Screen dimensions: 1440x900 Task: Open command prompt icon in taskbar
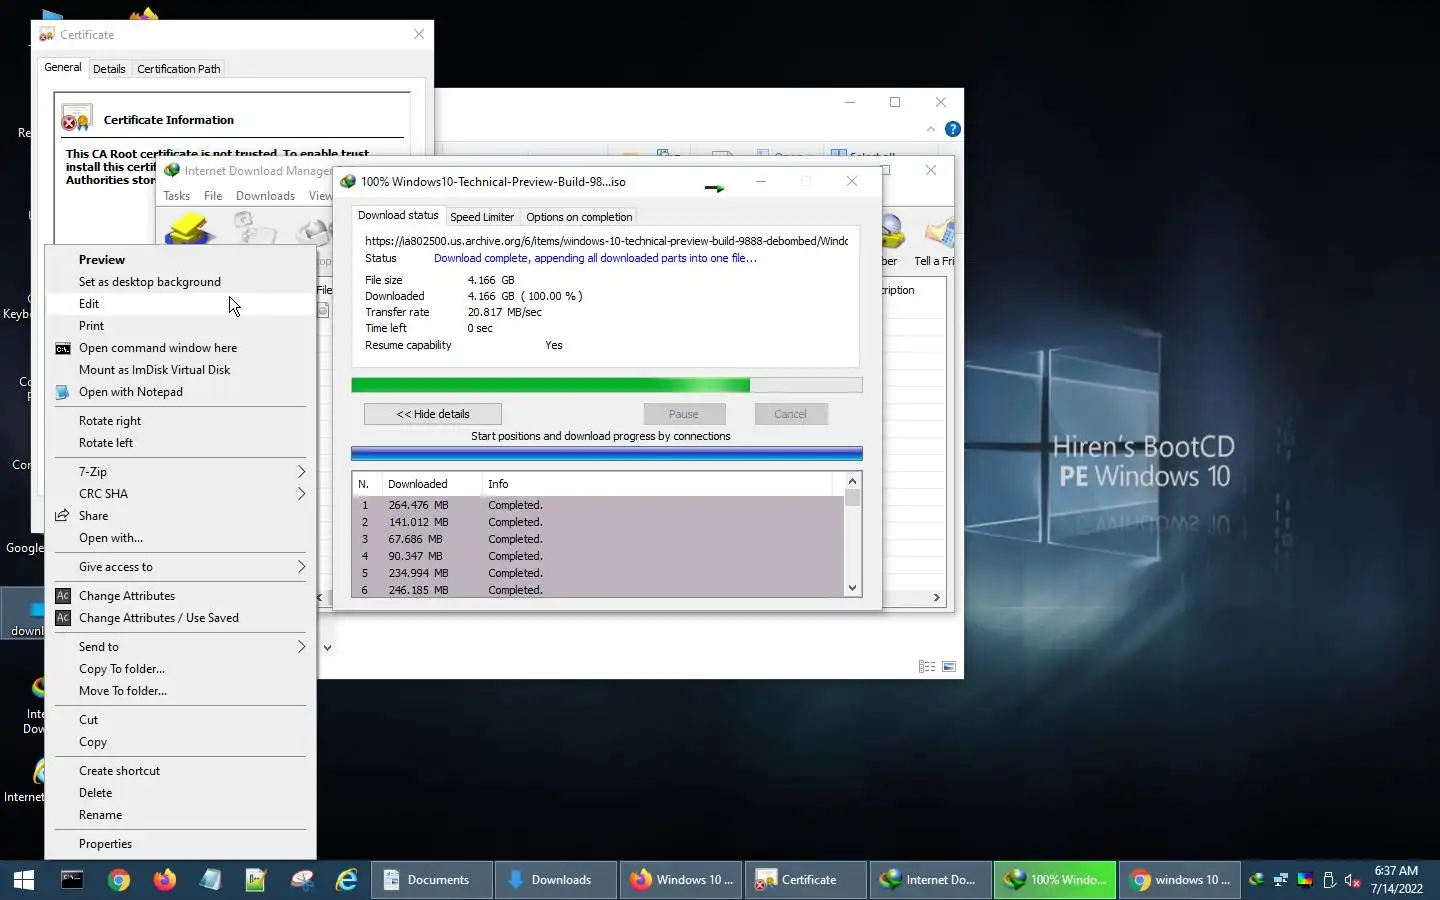pos(72,880)
